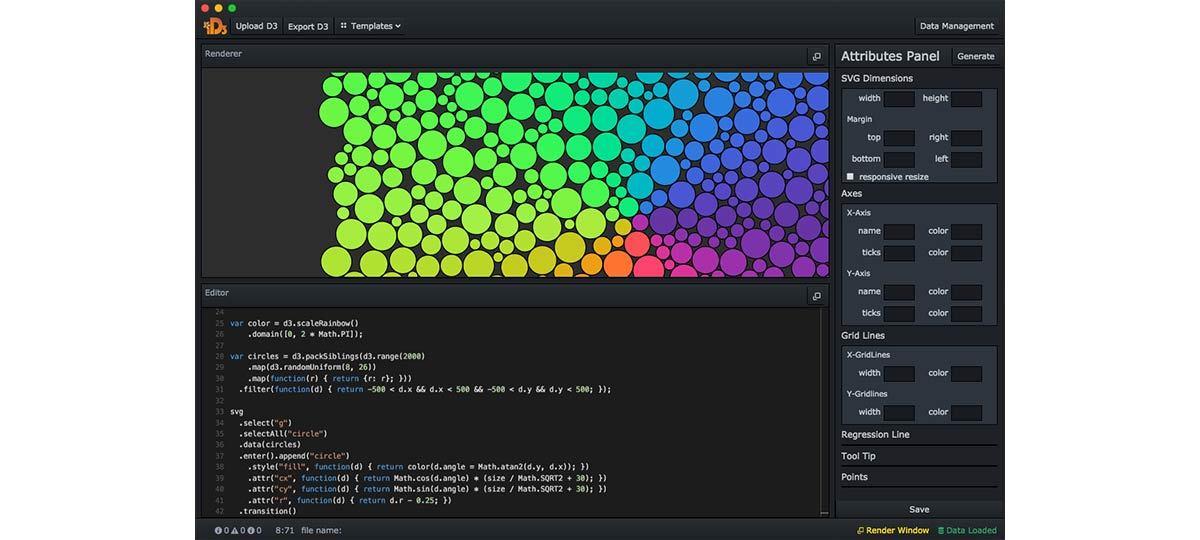Click the Render Window icon
Image resolution: width=1200 pixels, height=540 pixels.
click(x=860, y=530)
